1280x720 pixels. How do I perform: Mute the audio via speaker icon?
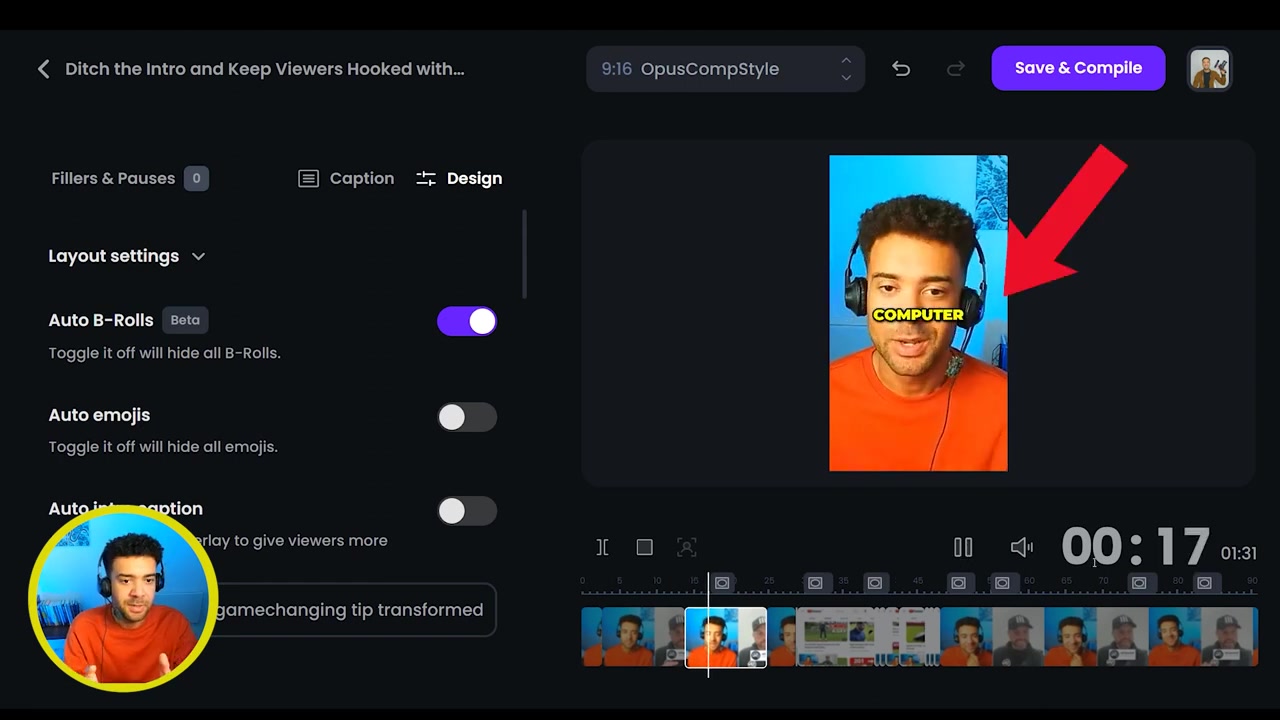pos(1021,547)
